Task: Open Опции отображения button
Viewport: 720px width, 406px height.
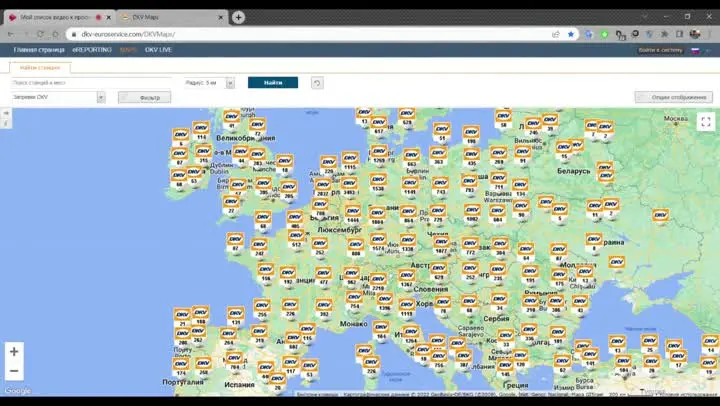Action: (x=674, y=97)
